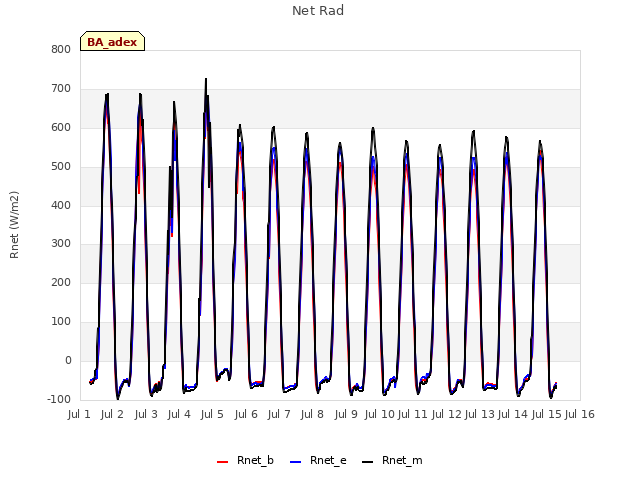Click the Jul 1 x-axis label
The image size is (640, 480).
[x=79, y=414]
